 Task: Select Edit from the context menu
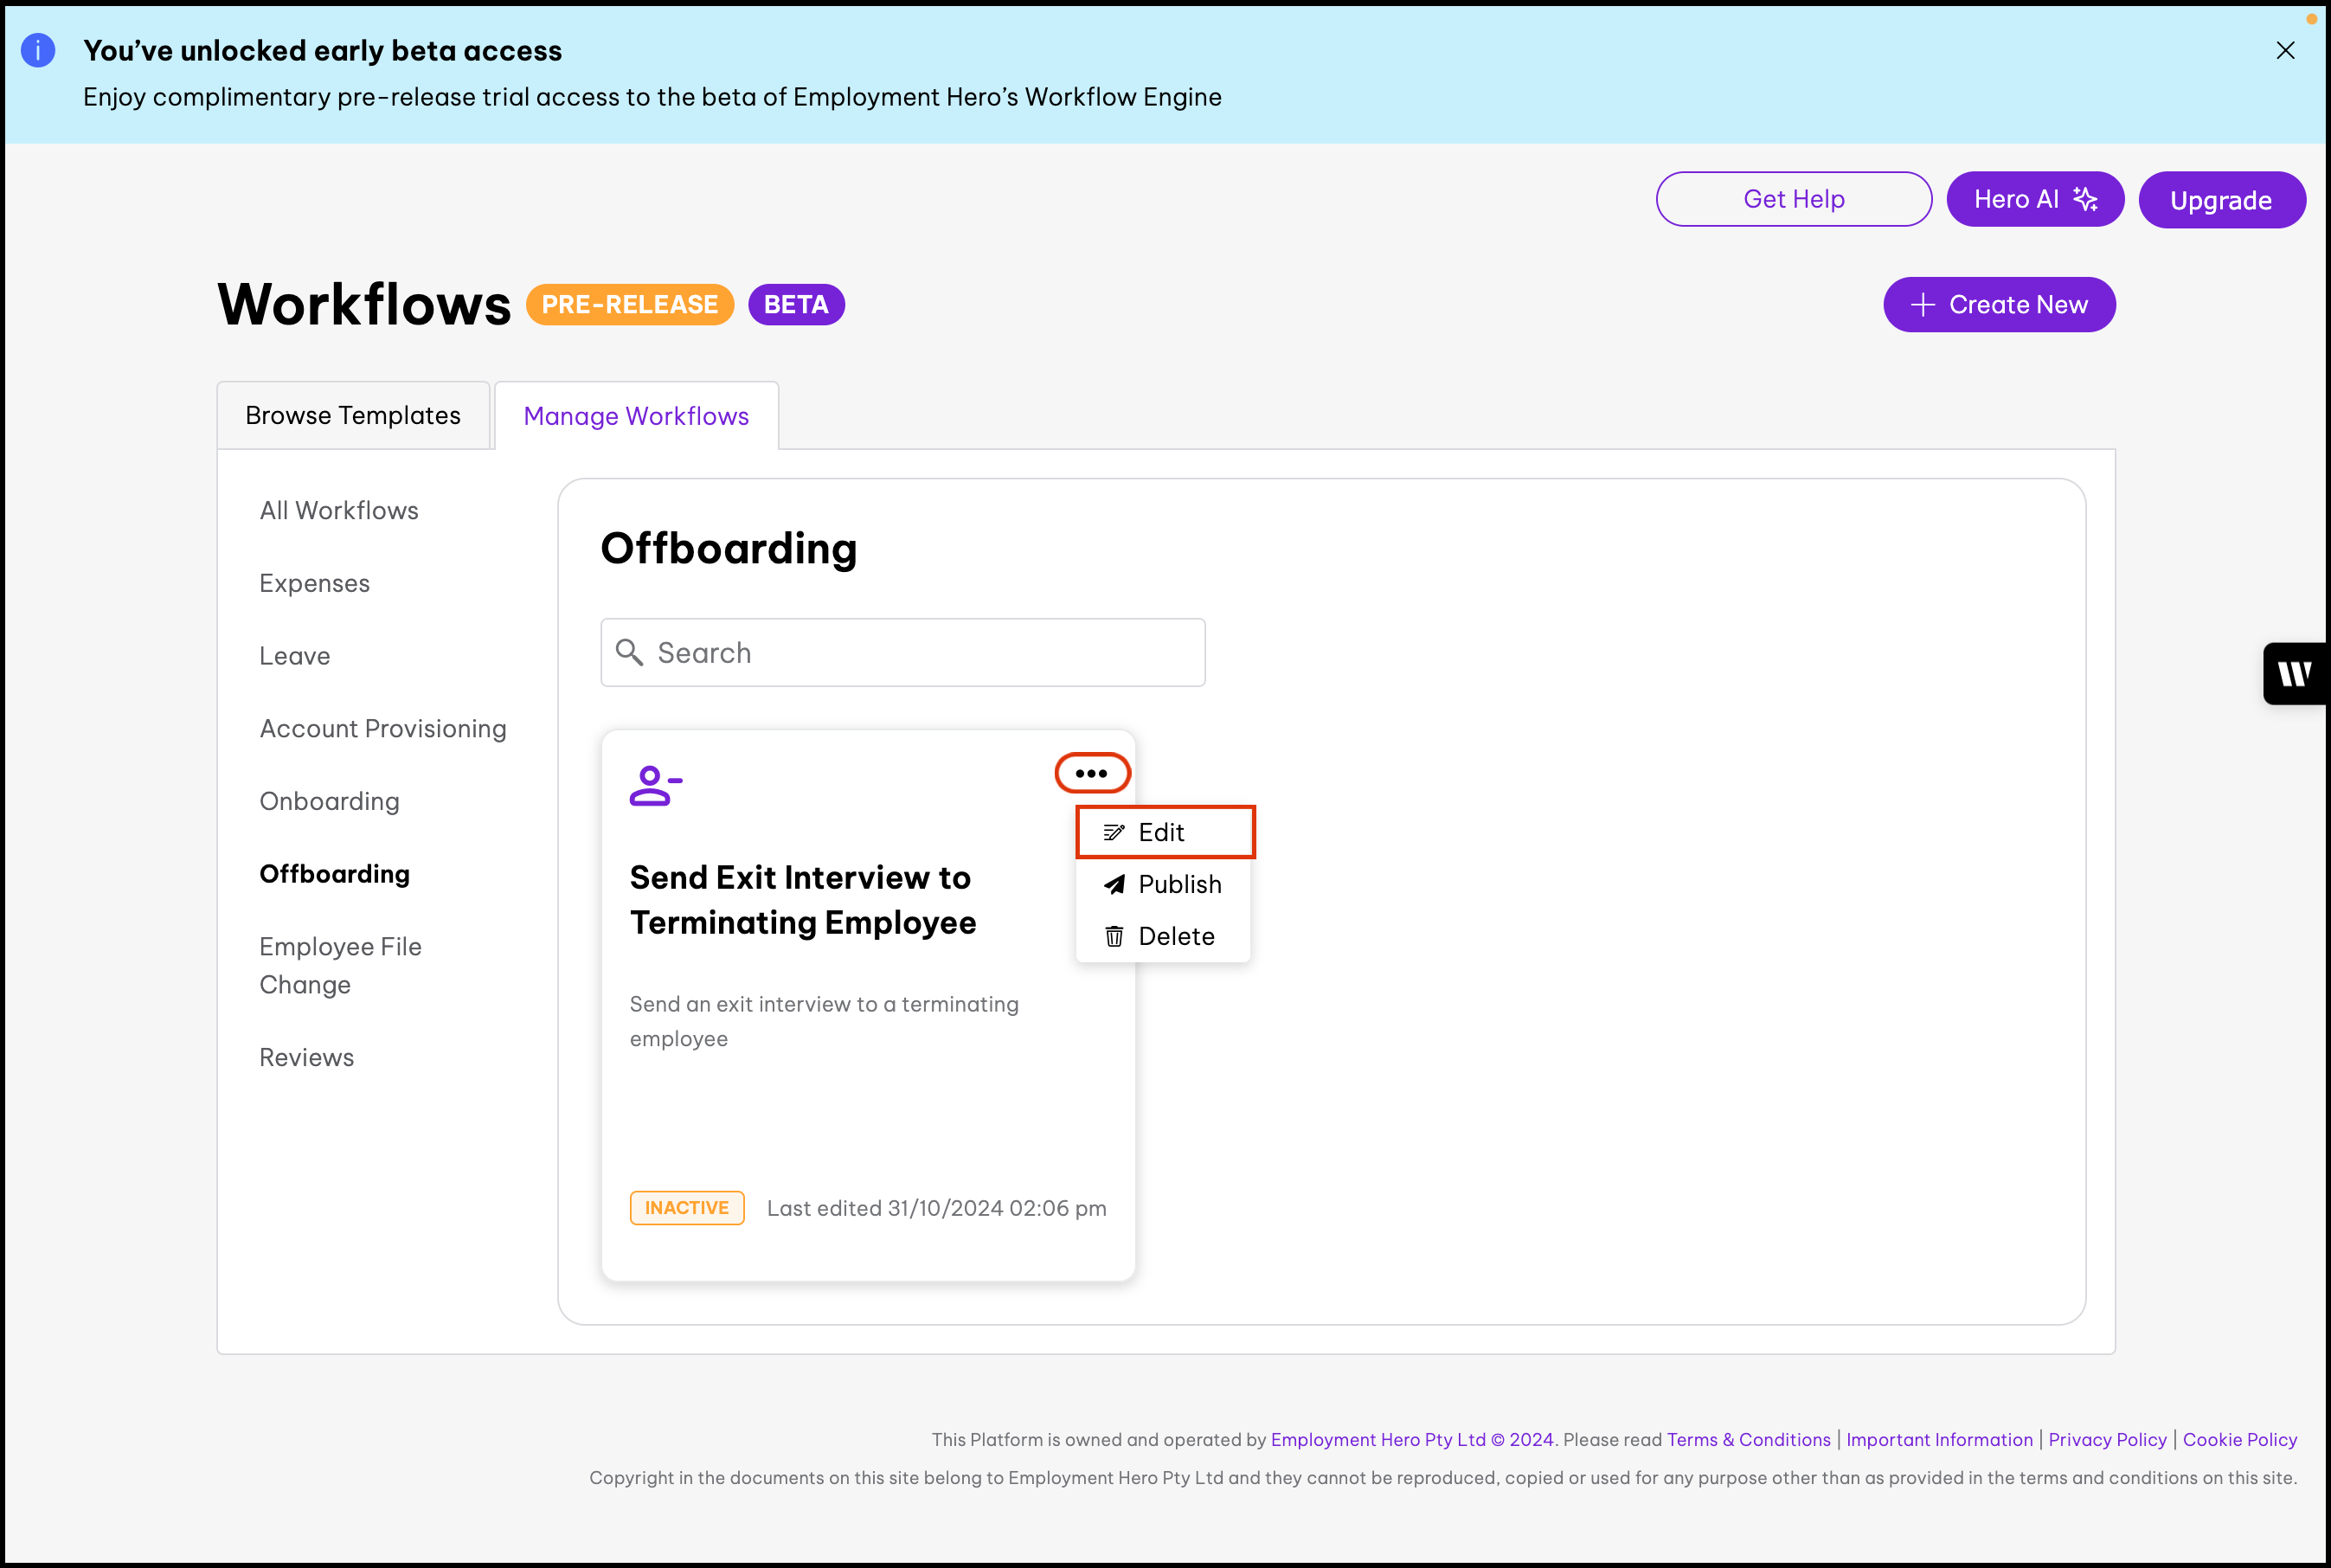pyautogui.click(x=1162, y=832)
